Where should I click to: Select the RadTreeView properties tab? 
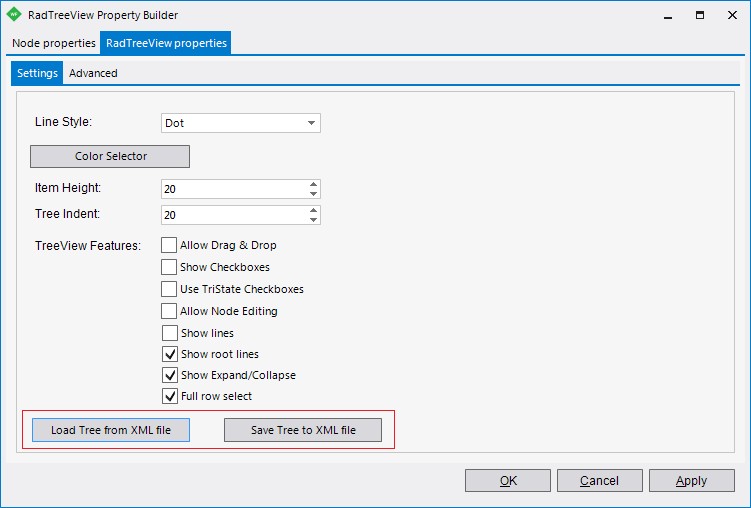pyautogui.click(x=166, y=43)
